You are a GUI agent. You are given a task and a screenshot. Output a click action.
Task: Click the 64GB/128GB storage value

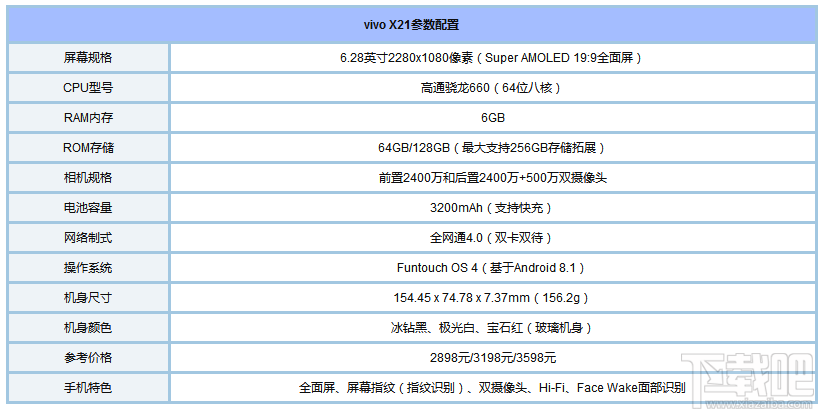pos(493,148)
